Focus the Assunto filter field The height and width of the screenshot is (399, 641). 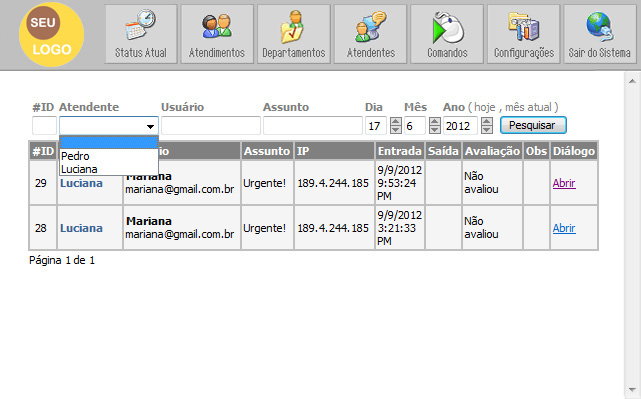pos(313,126)
